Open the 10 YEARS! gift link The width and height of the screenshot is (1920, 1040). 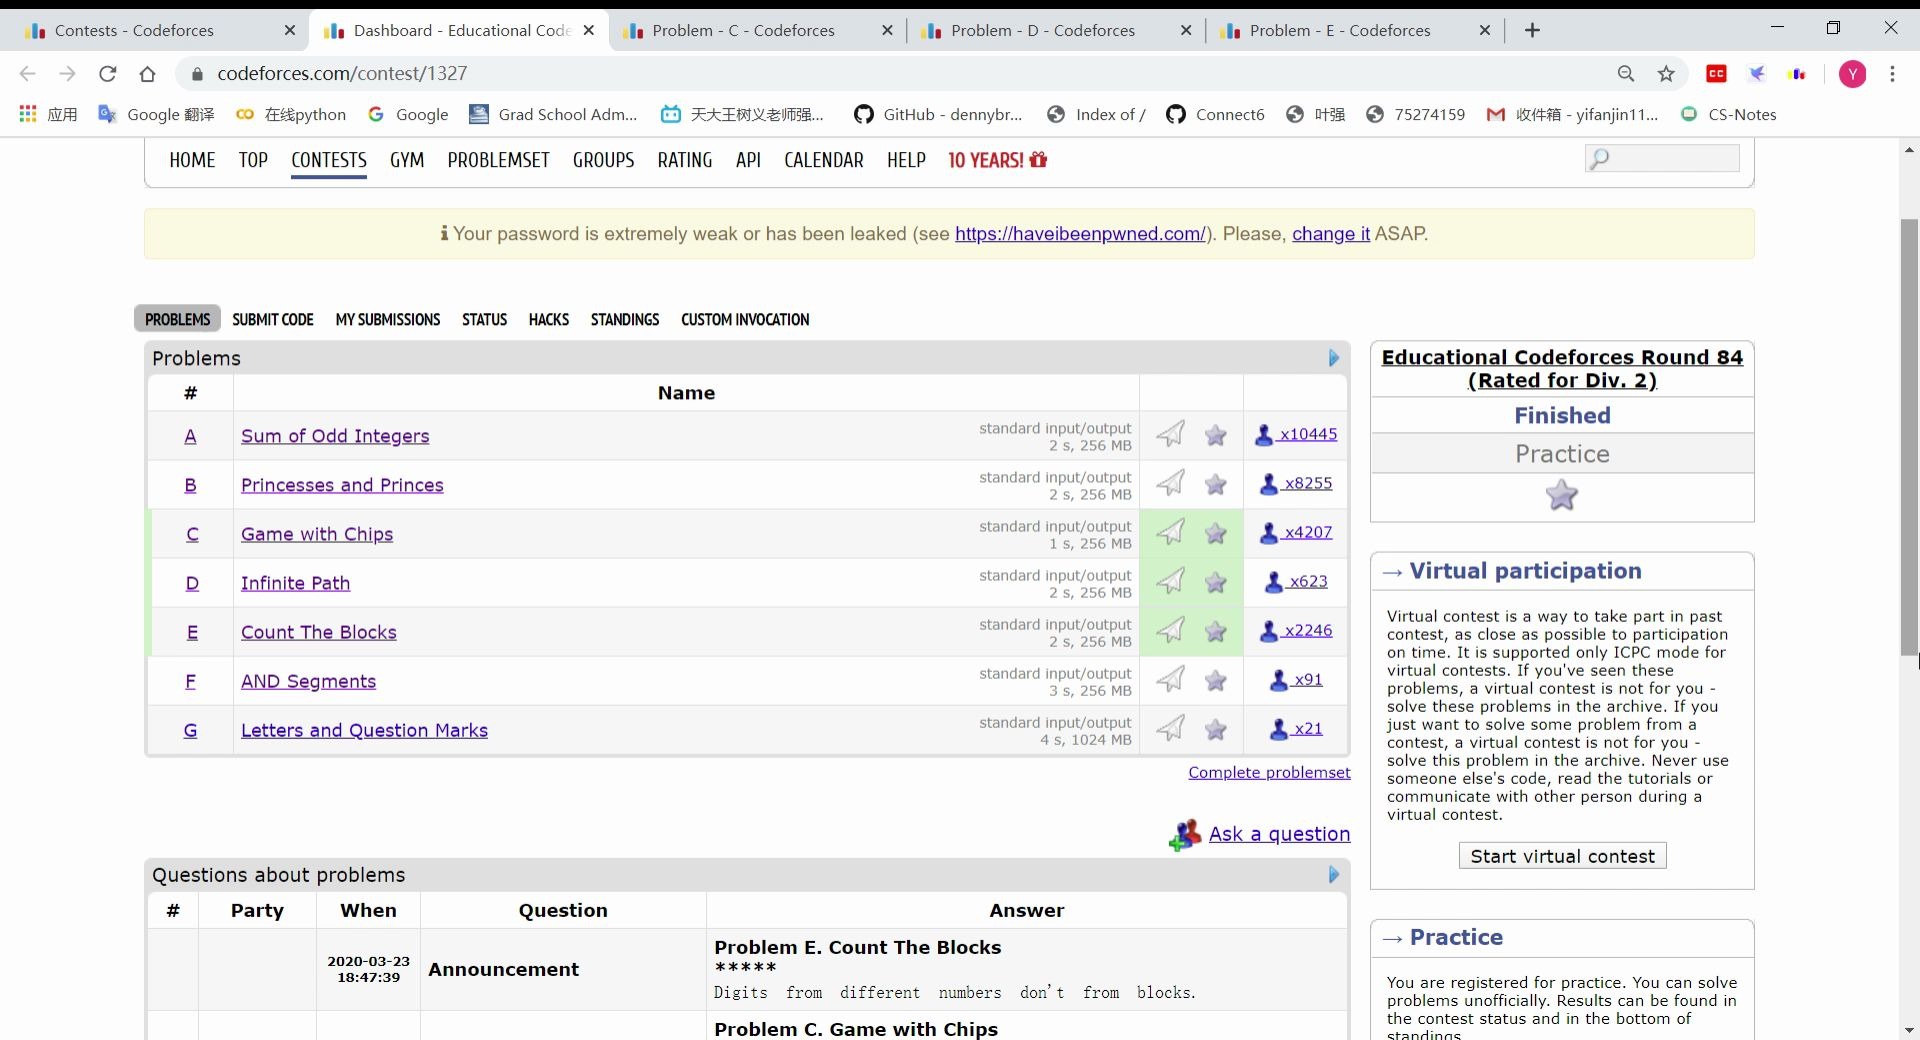(x=997, y=160)
